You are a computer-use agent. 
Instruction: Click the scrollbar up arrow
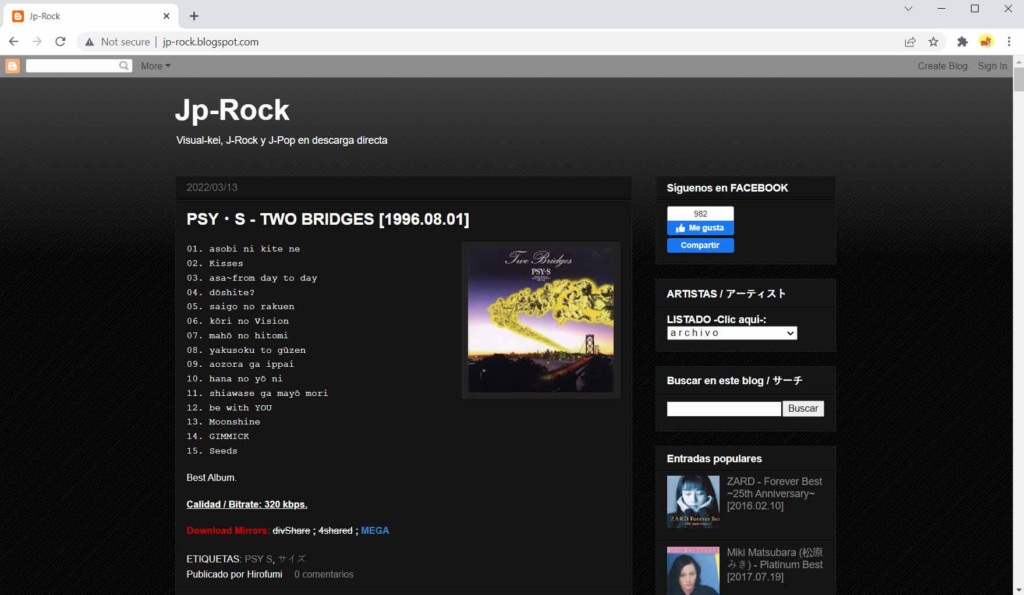point(1018,61)
